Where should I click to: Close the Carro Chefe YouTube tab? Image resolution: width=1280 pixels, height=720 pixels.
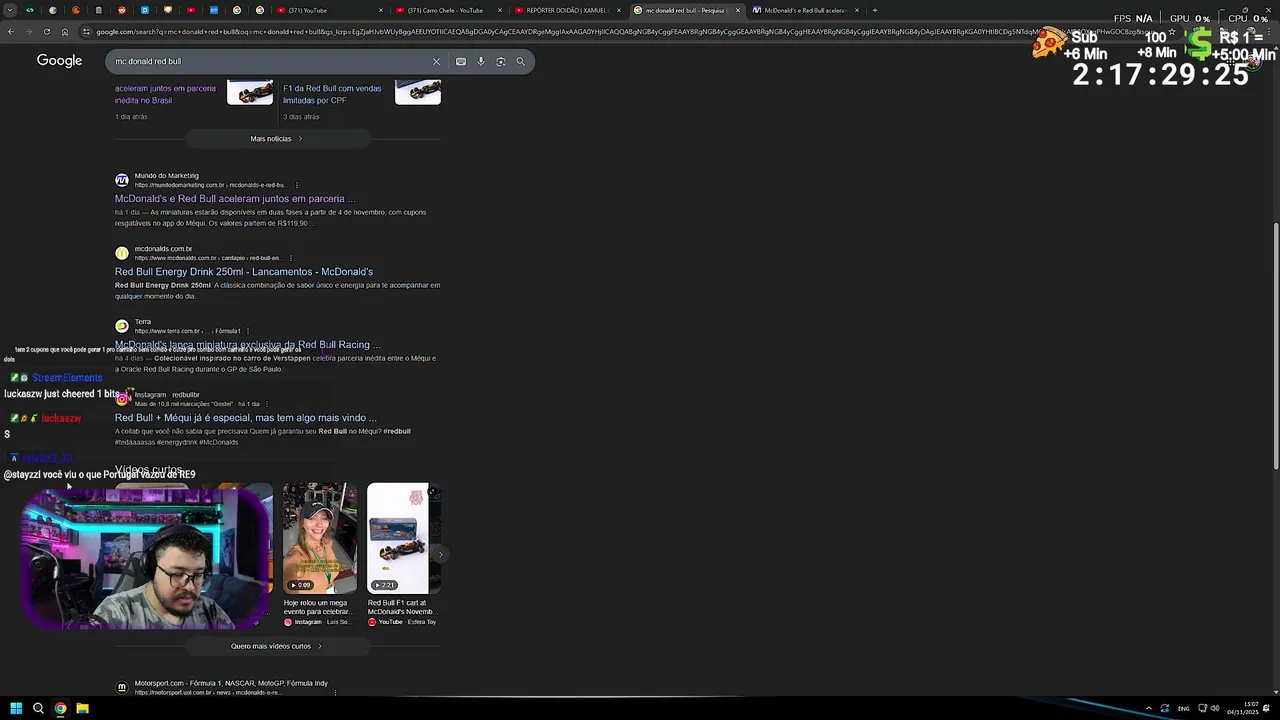tap(500, 10)
